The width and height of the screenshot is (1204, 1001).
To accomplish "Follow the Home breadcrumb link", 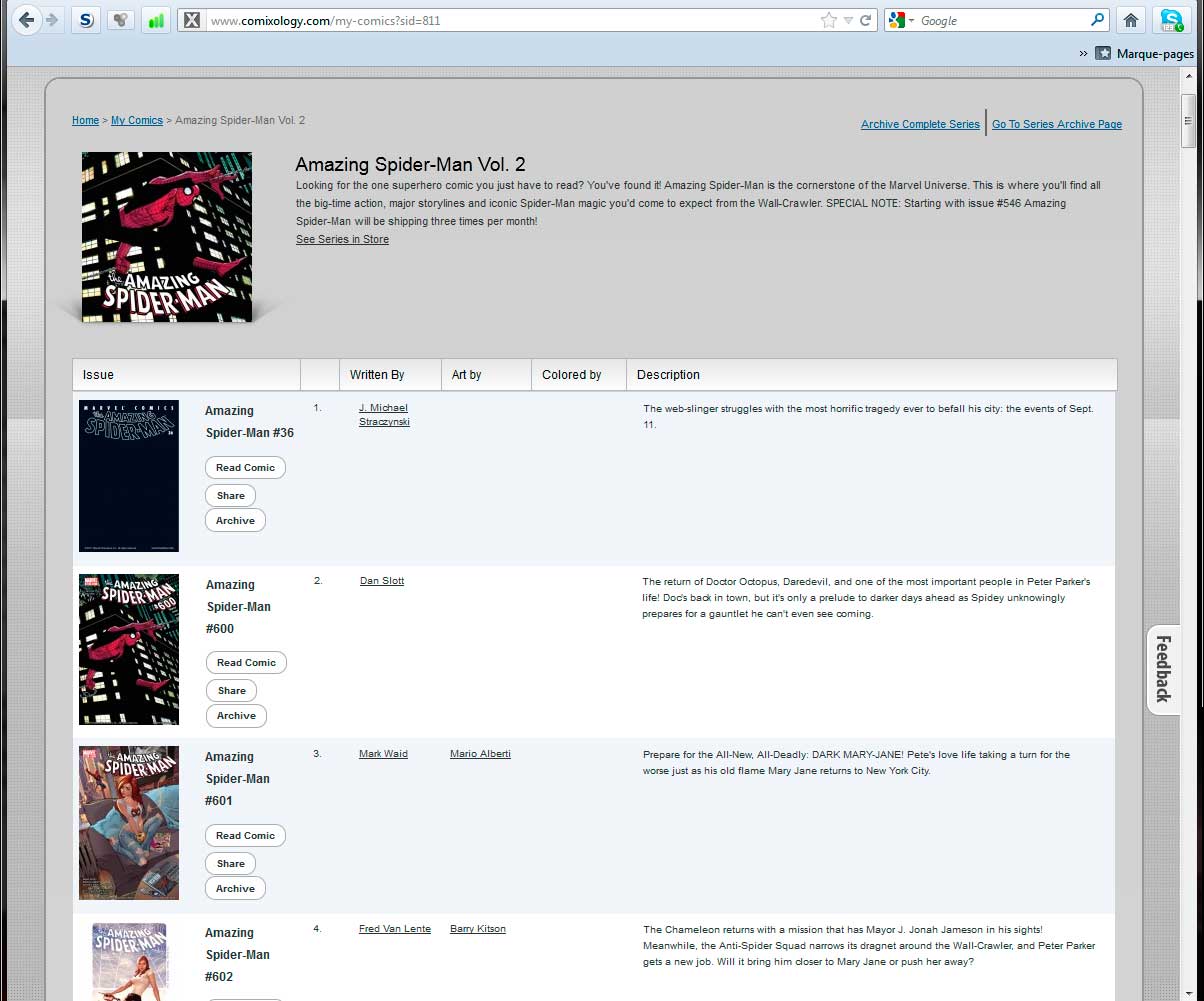I will (x=85, y=120).
